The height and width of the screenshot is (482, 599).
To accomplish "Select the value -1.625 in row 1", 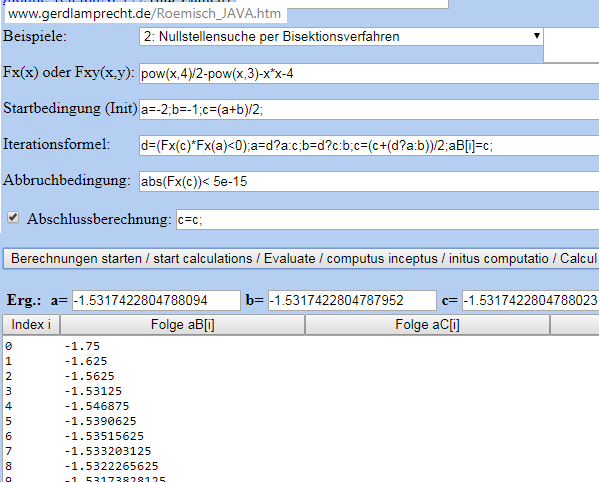I will click(x=86, y=361).
